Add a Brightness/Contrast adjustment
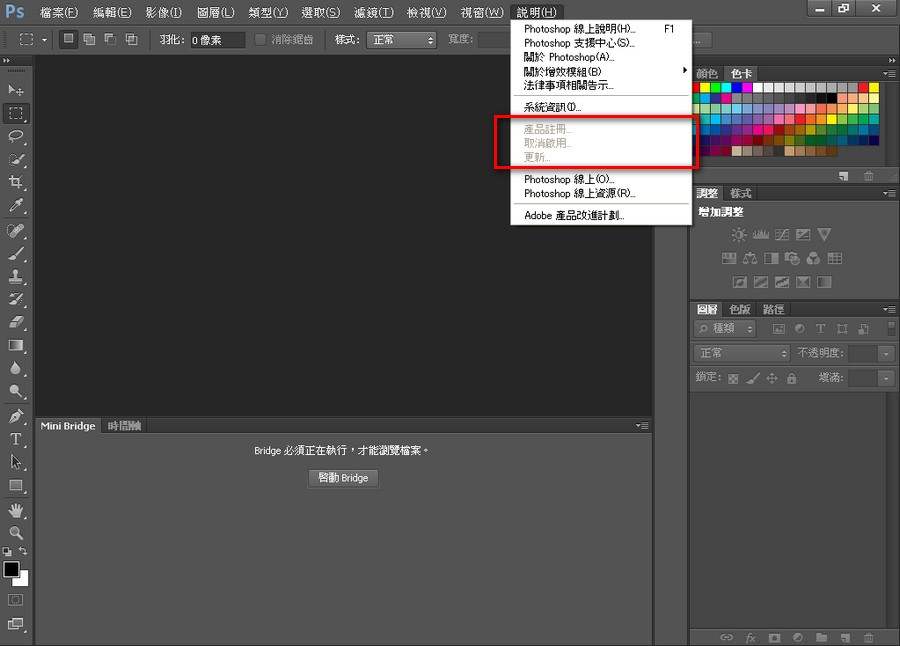Screen dimensions: 900x646 pos(739,234)
